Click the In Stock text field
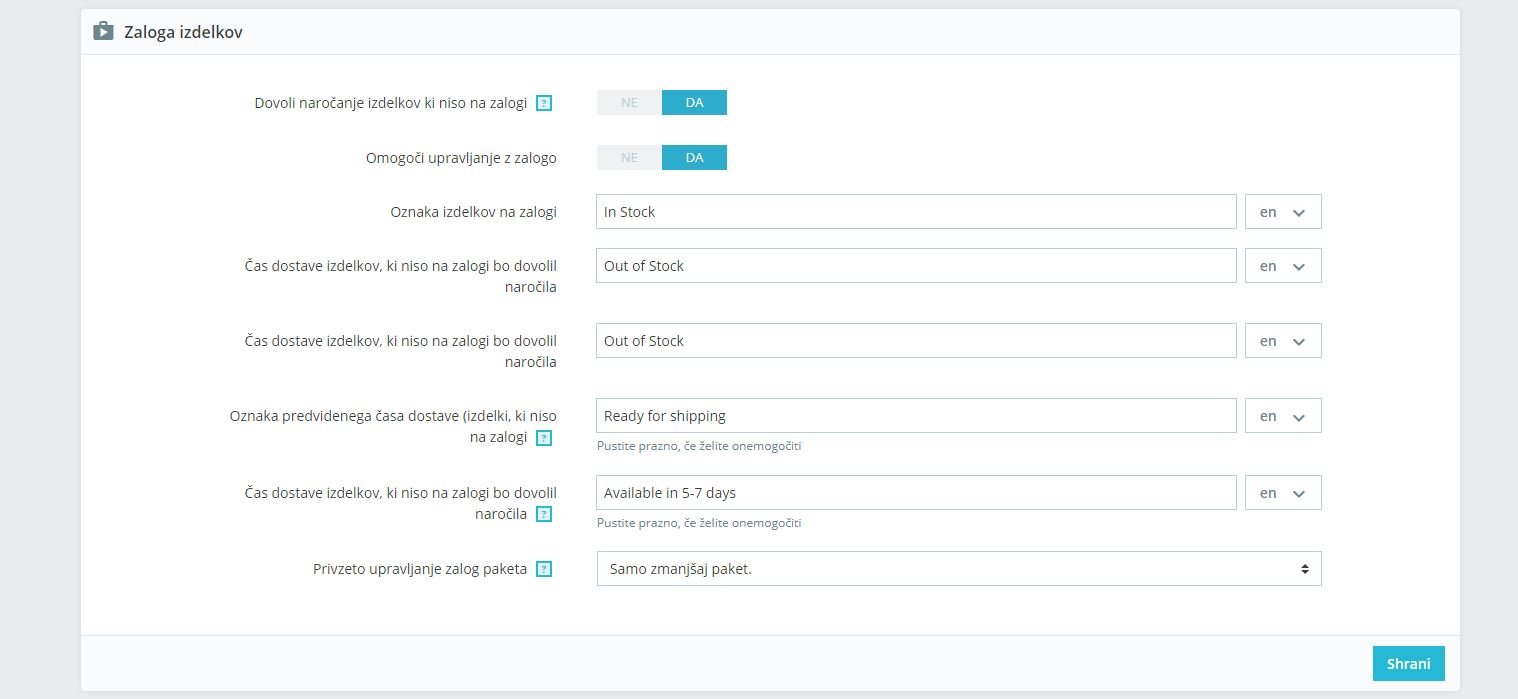Viewport: 1518px width, 699px height. coord(915,212)
